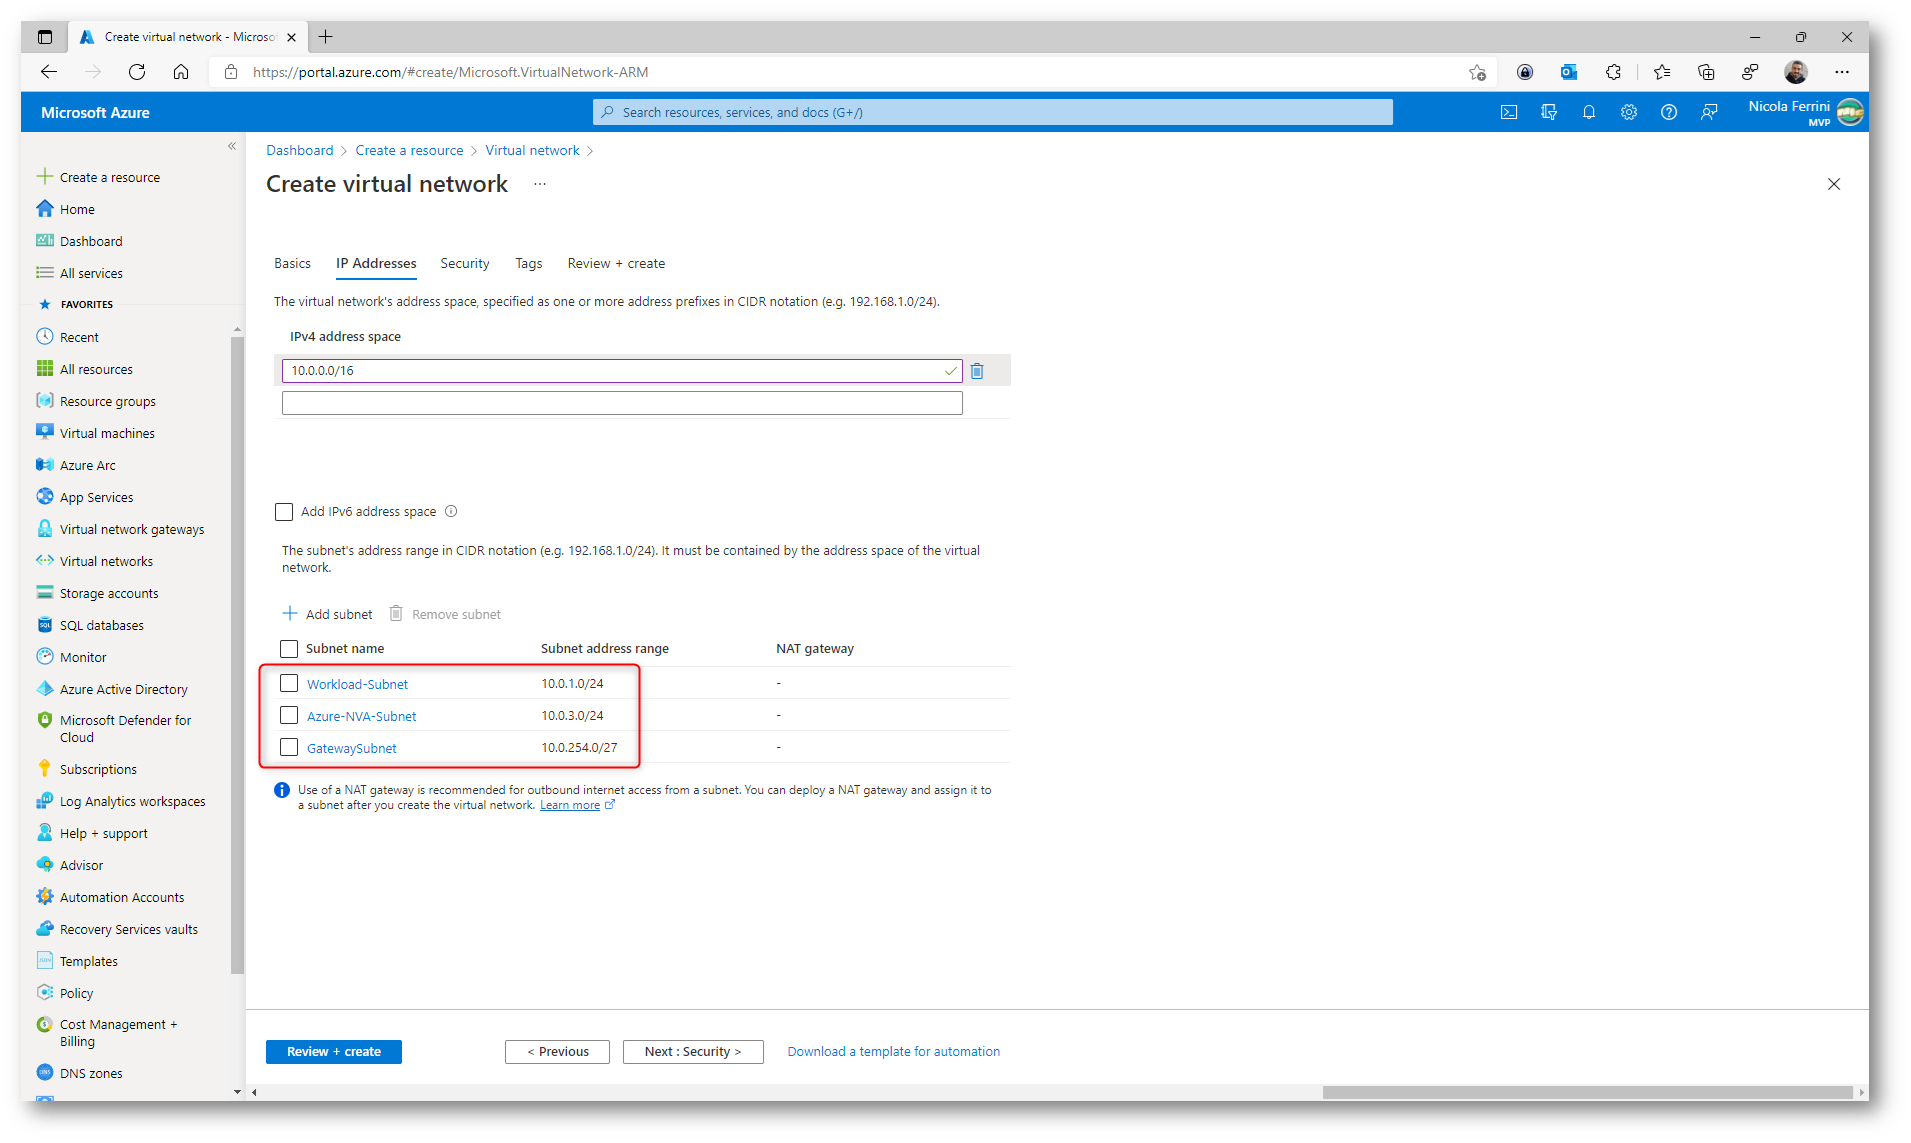Go to Create a resource breadcrumb
The height and width of the screenshot is (1143, 1911).
[x=409, y=150]
